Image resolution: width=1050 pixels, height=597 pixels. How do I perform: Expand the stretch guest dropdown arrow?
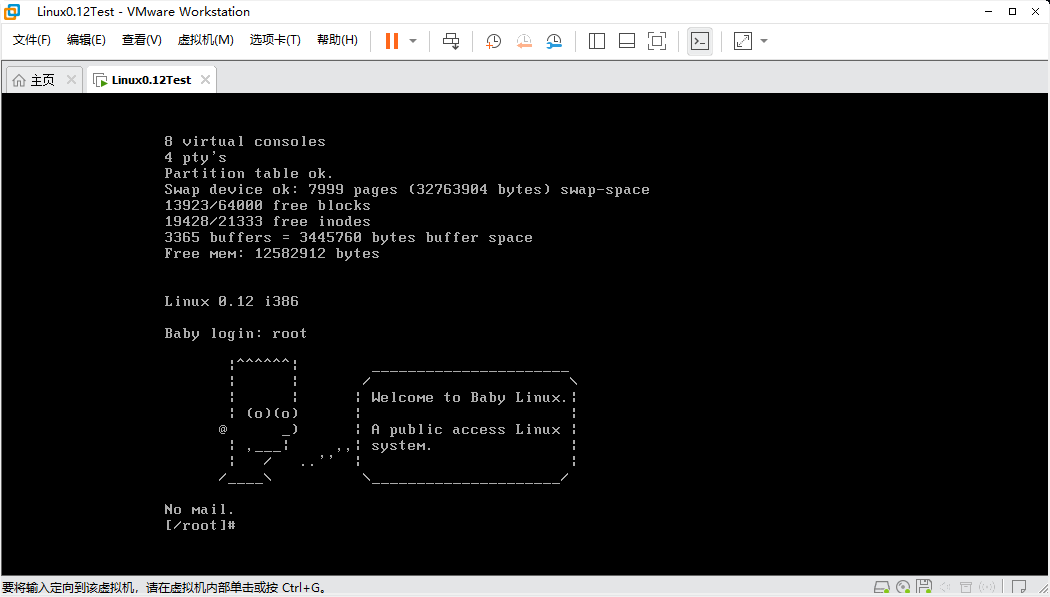(764, 41)
